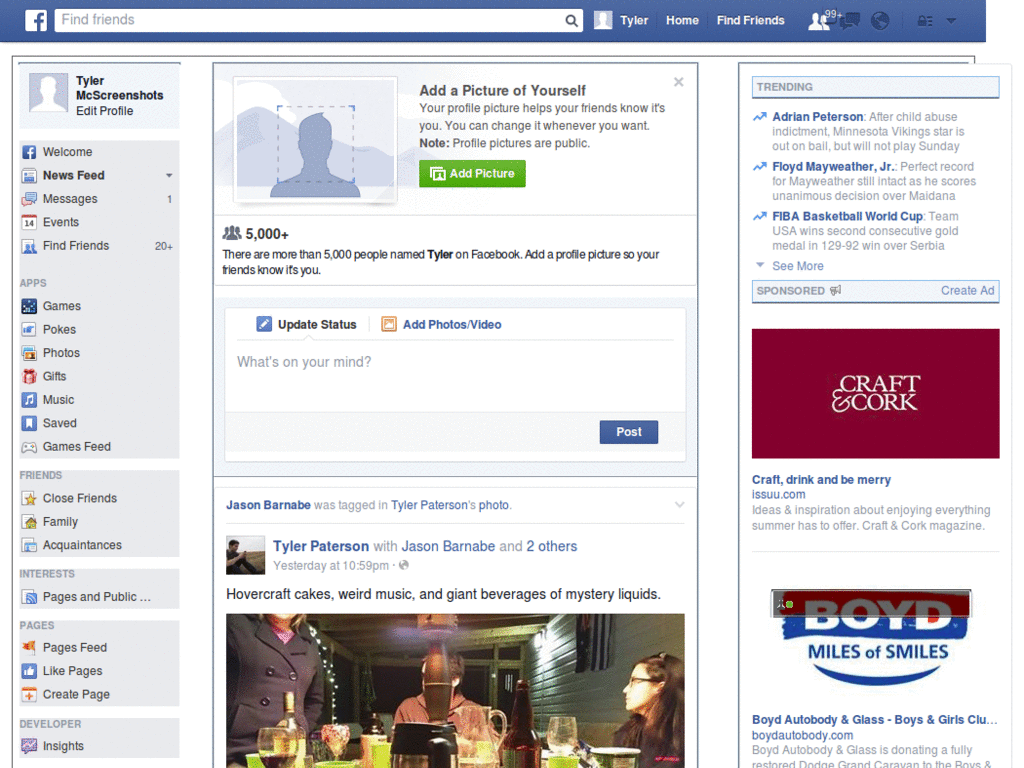Click the Photos app icon

[29, 353]
